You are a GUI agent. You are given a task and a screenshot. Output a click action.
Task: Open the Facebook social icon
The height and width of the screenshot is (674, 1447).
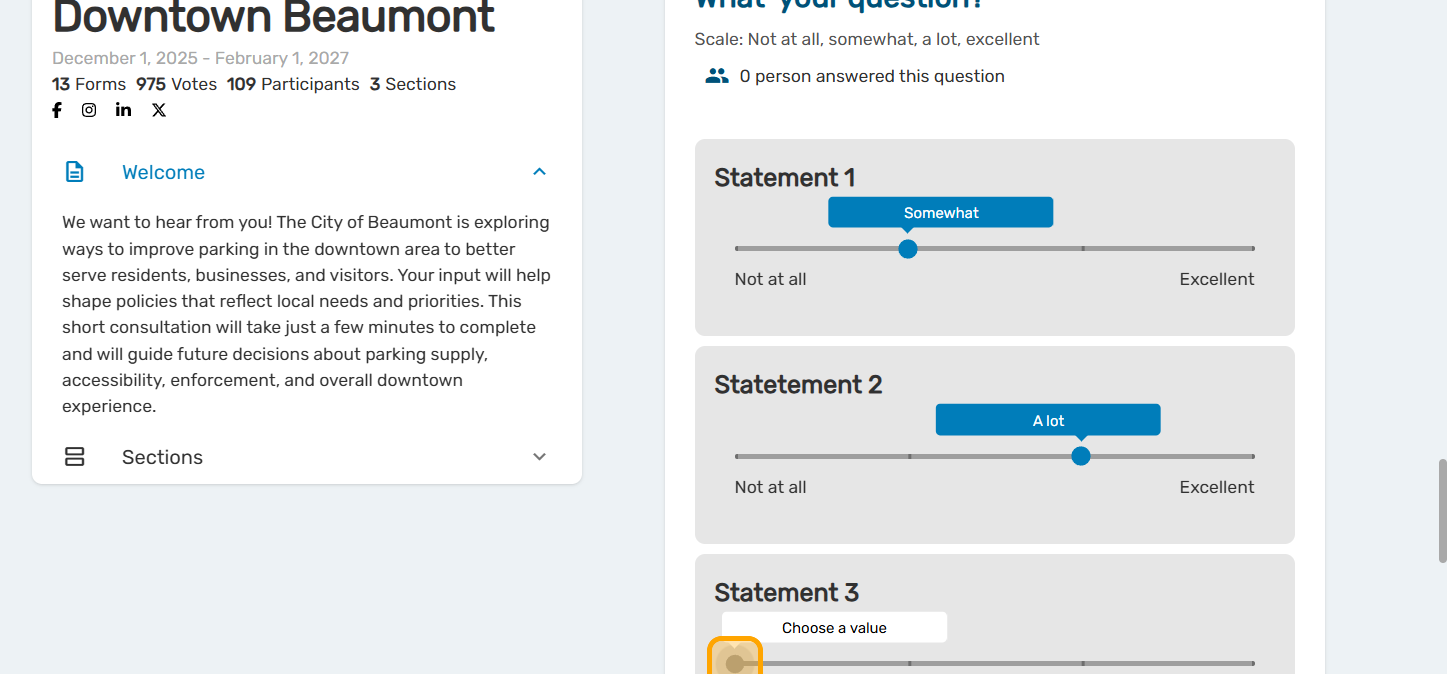pos(57,110)
